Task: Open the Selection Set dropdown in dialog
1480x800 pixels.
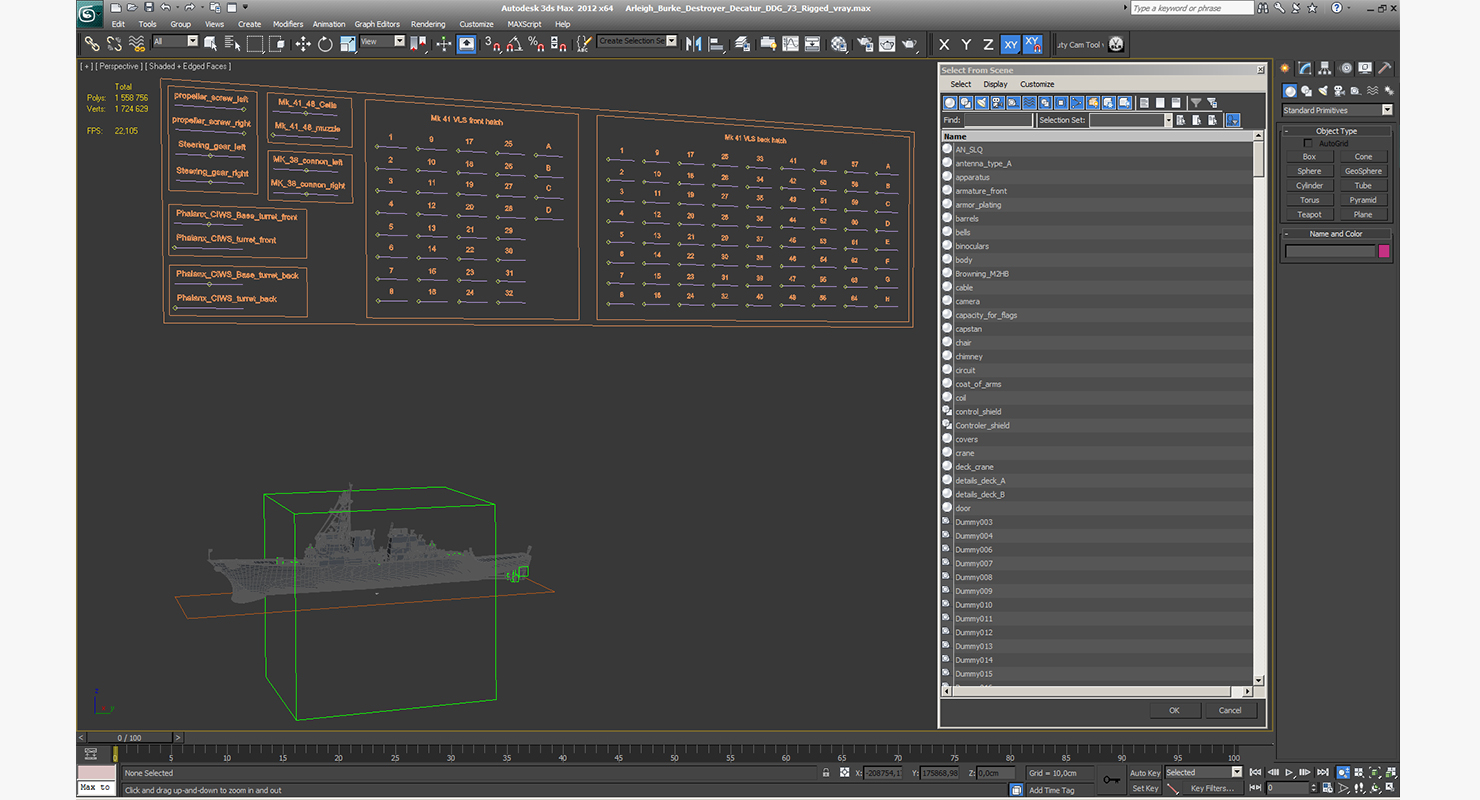Action: coord(1130,120)
